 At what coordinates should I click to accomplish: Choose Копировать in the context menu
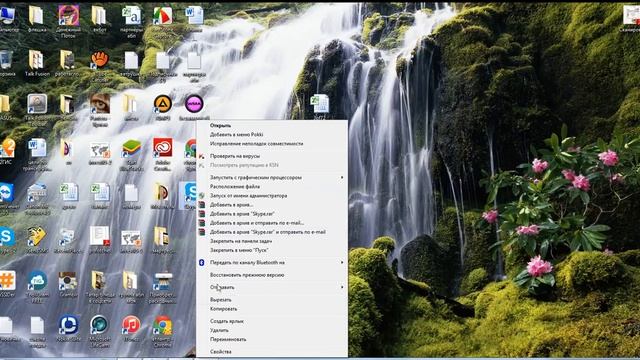(223, 309)
